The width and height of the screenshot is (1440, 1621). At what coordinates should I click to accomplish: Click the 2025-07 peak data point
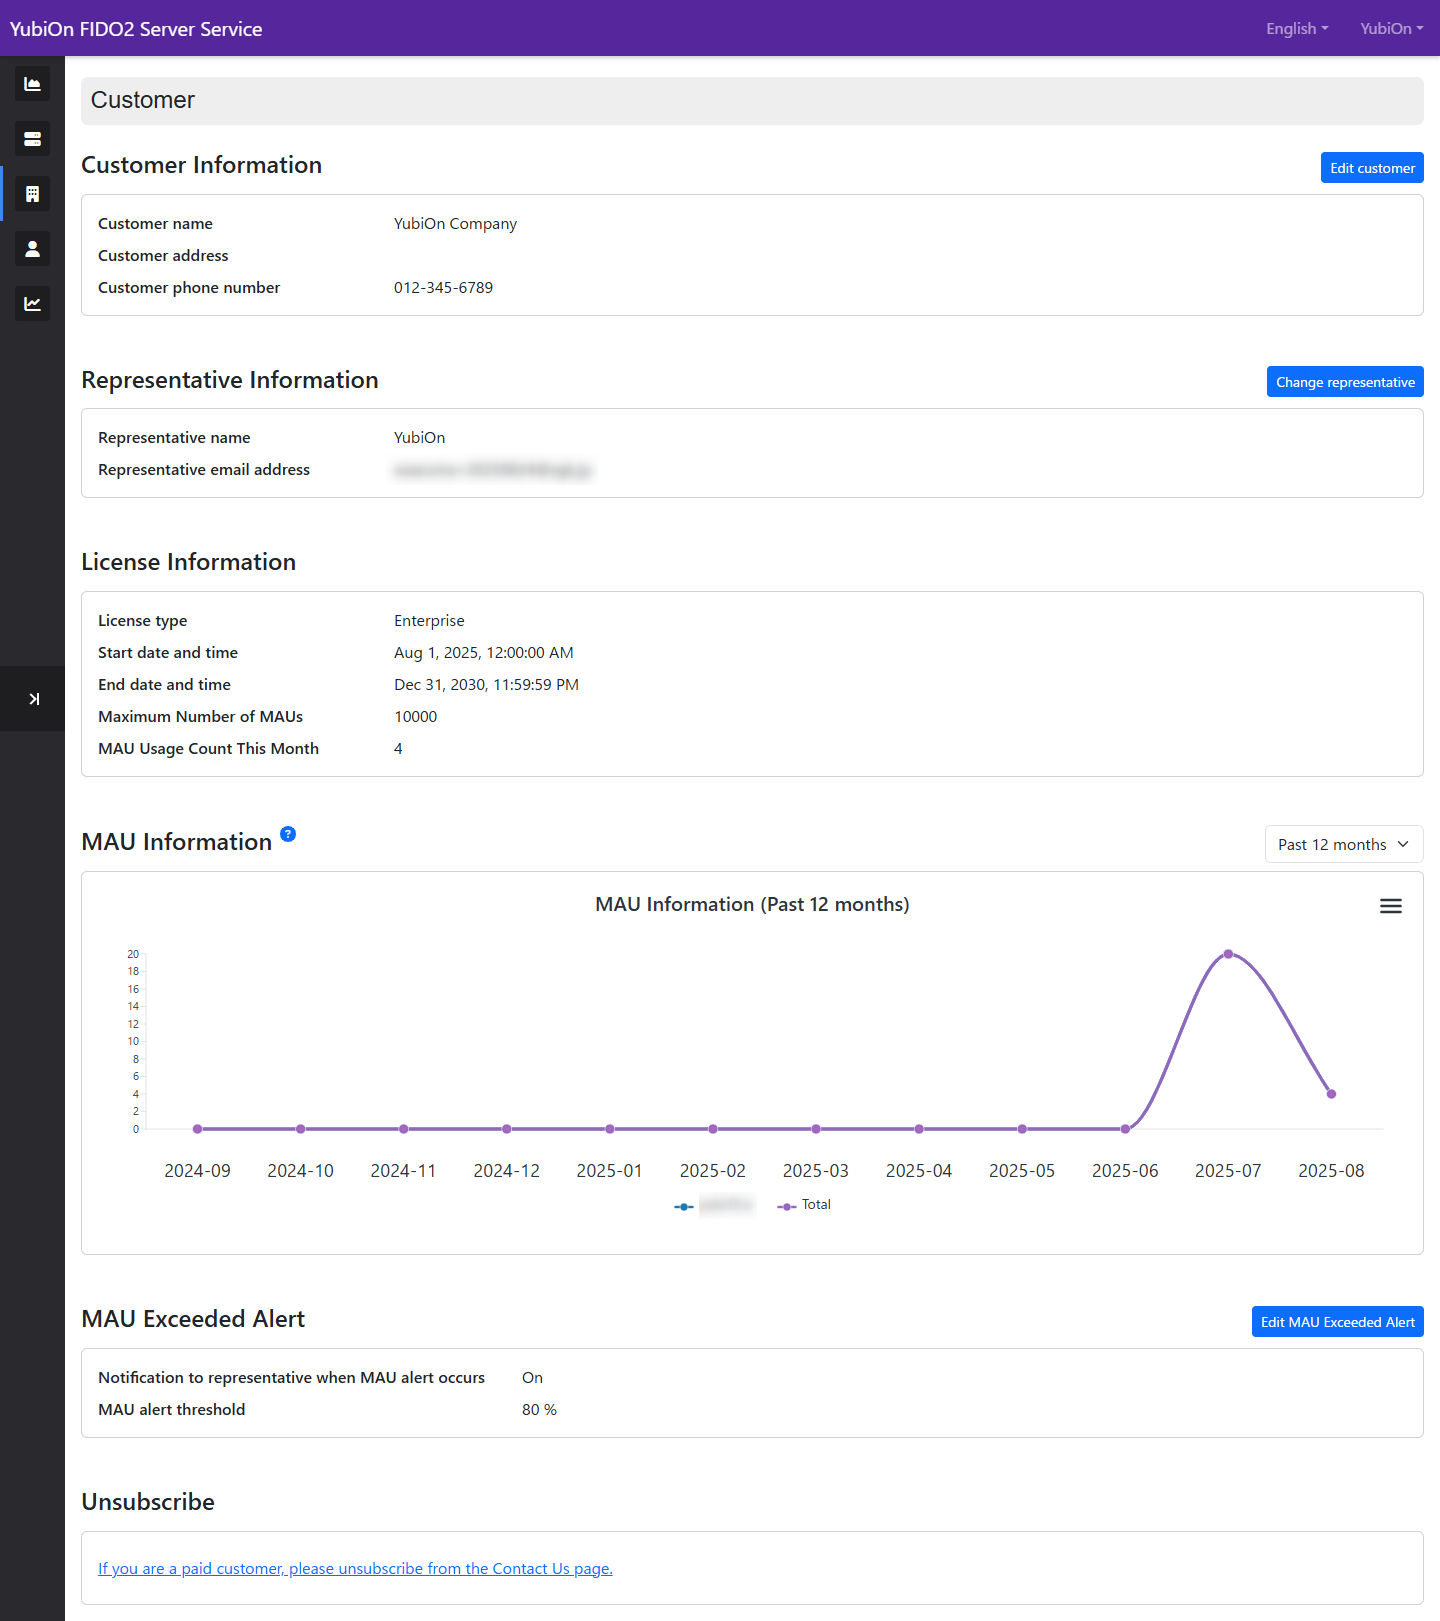pyautogui.click(x=1228, y=954)
